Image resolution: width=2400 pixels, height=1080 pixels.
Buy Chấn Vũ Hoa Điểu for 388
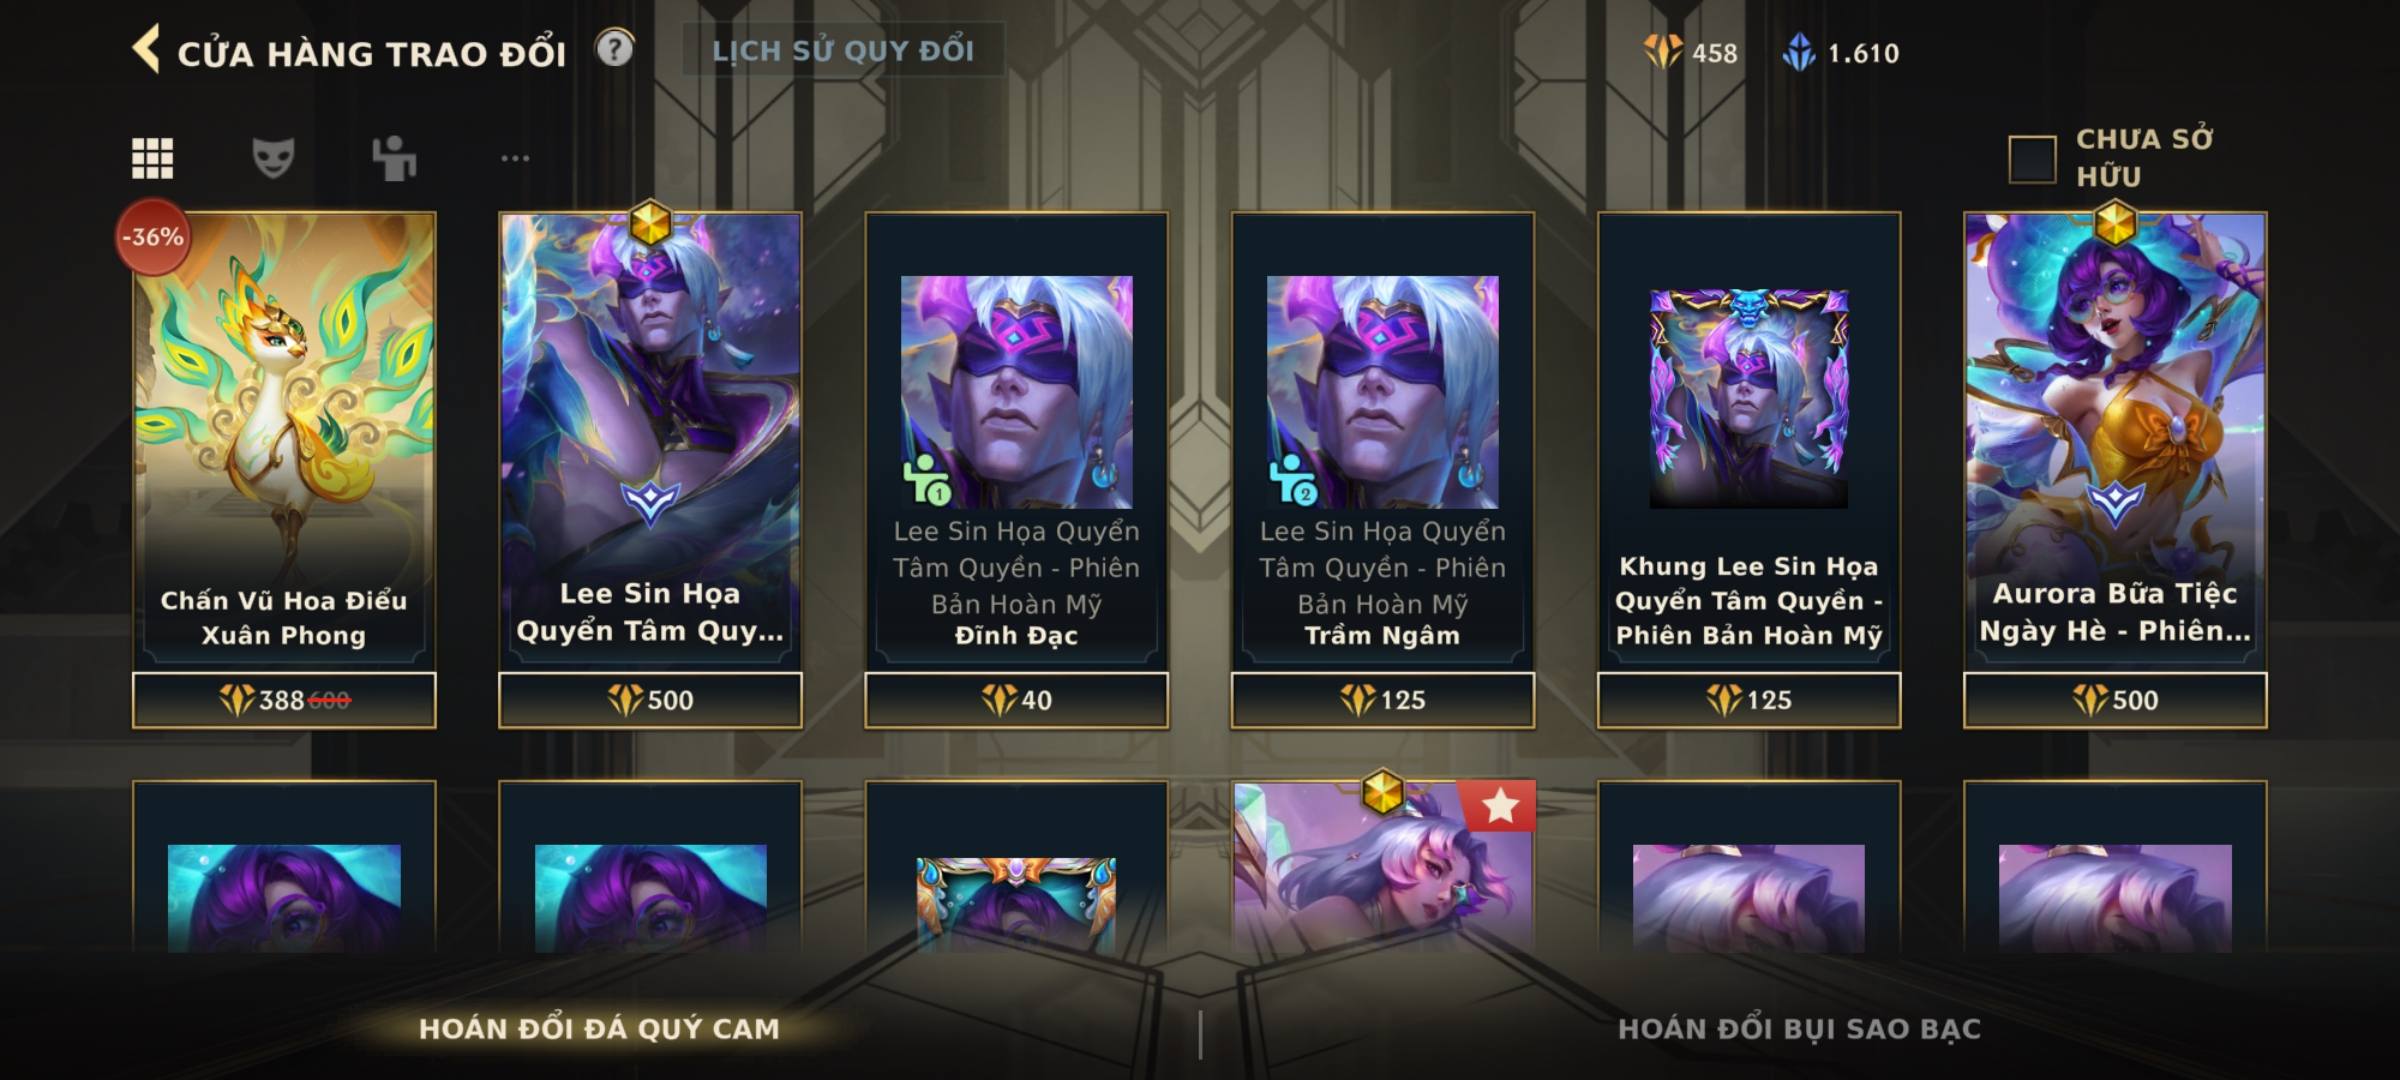coord(284,700)
